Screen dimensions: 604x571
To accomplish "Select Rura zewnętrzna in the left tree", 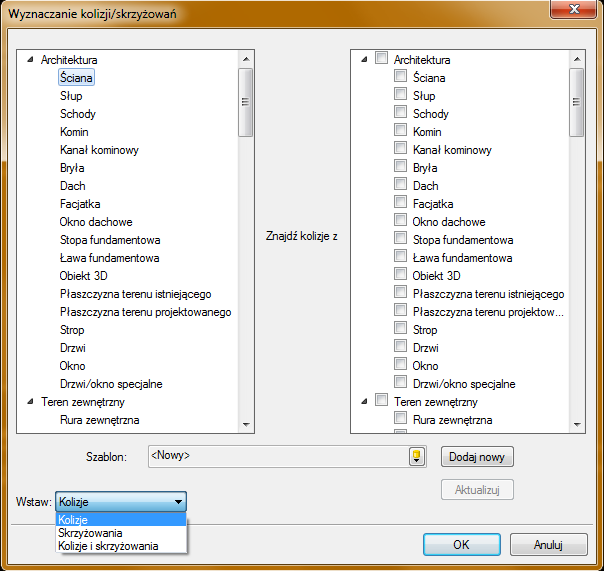I will (x=100, y=420).
